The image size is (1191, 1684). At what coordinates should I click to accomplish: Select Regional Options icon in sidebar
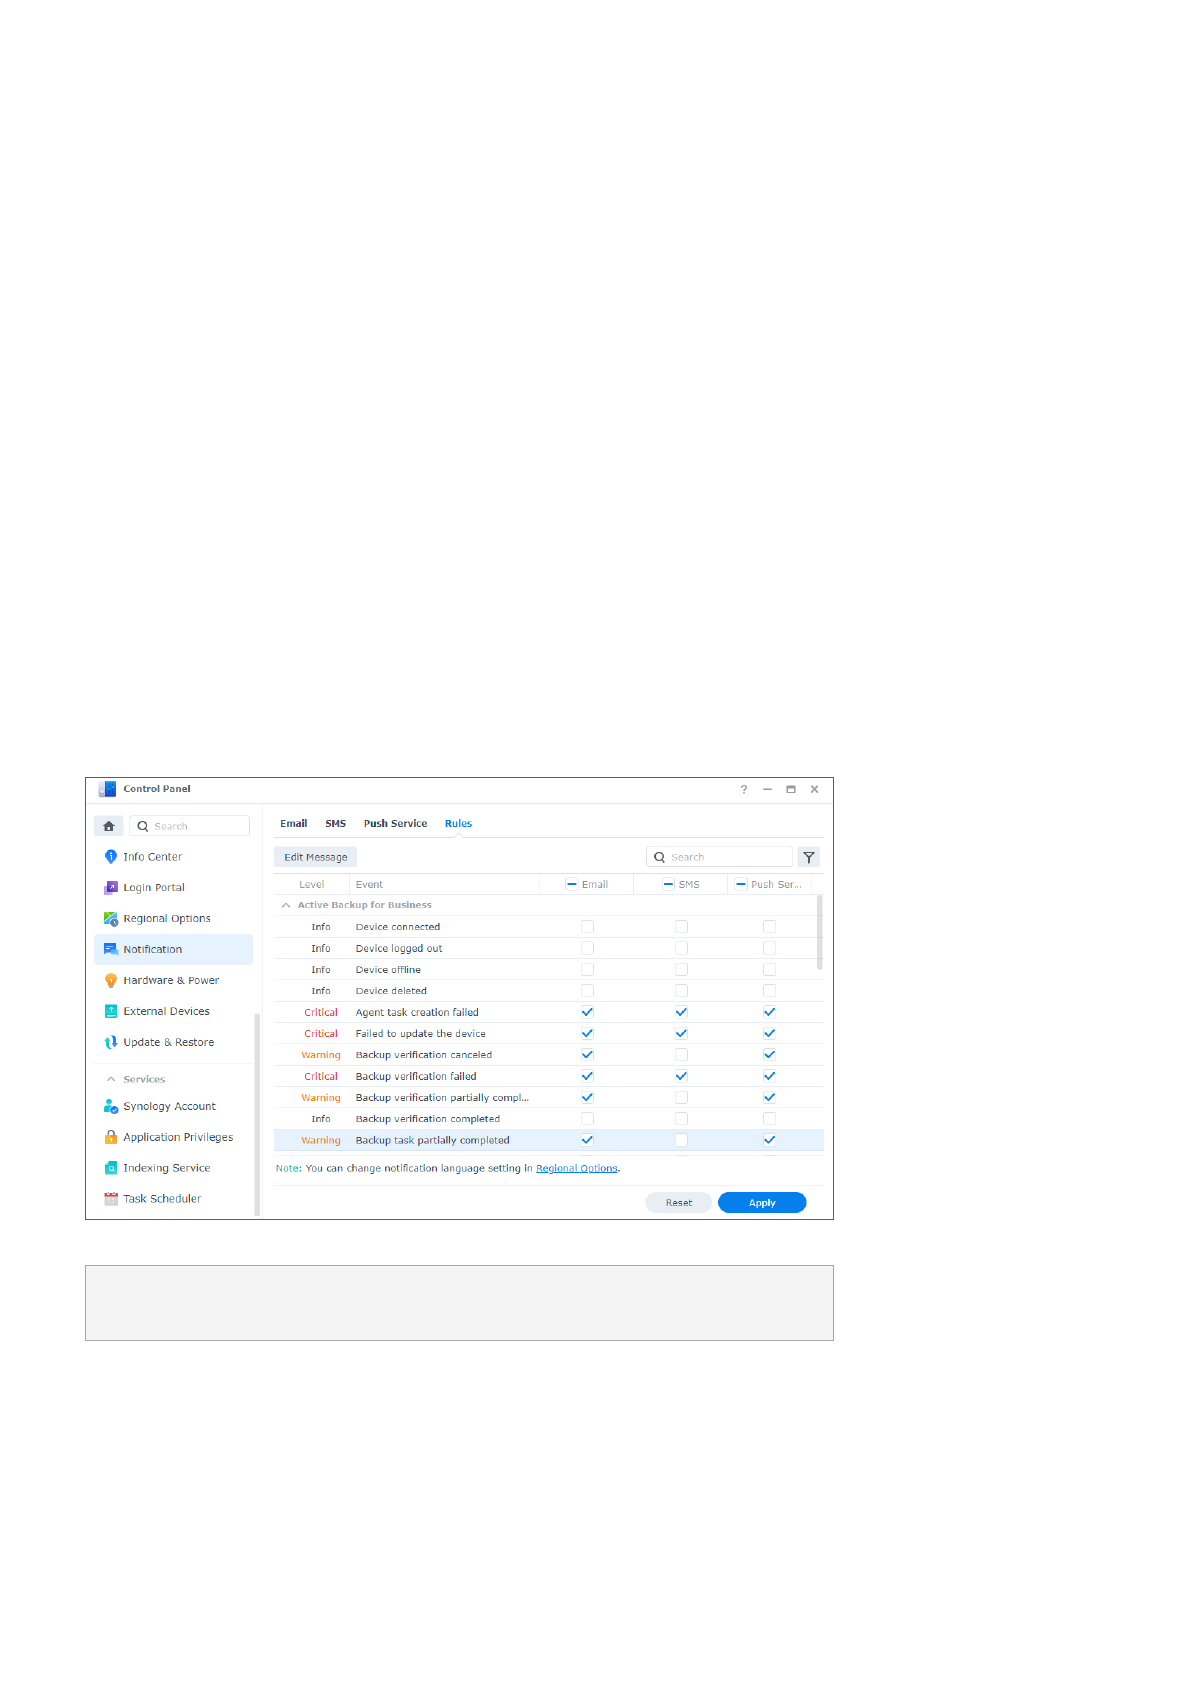point(111,919)
